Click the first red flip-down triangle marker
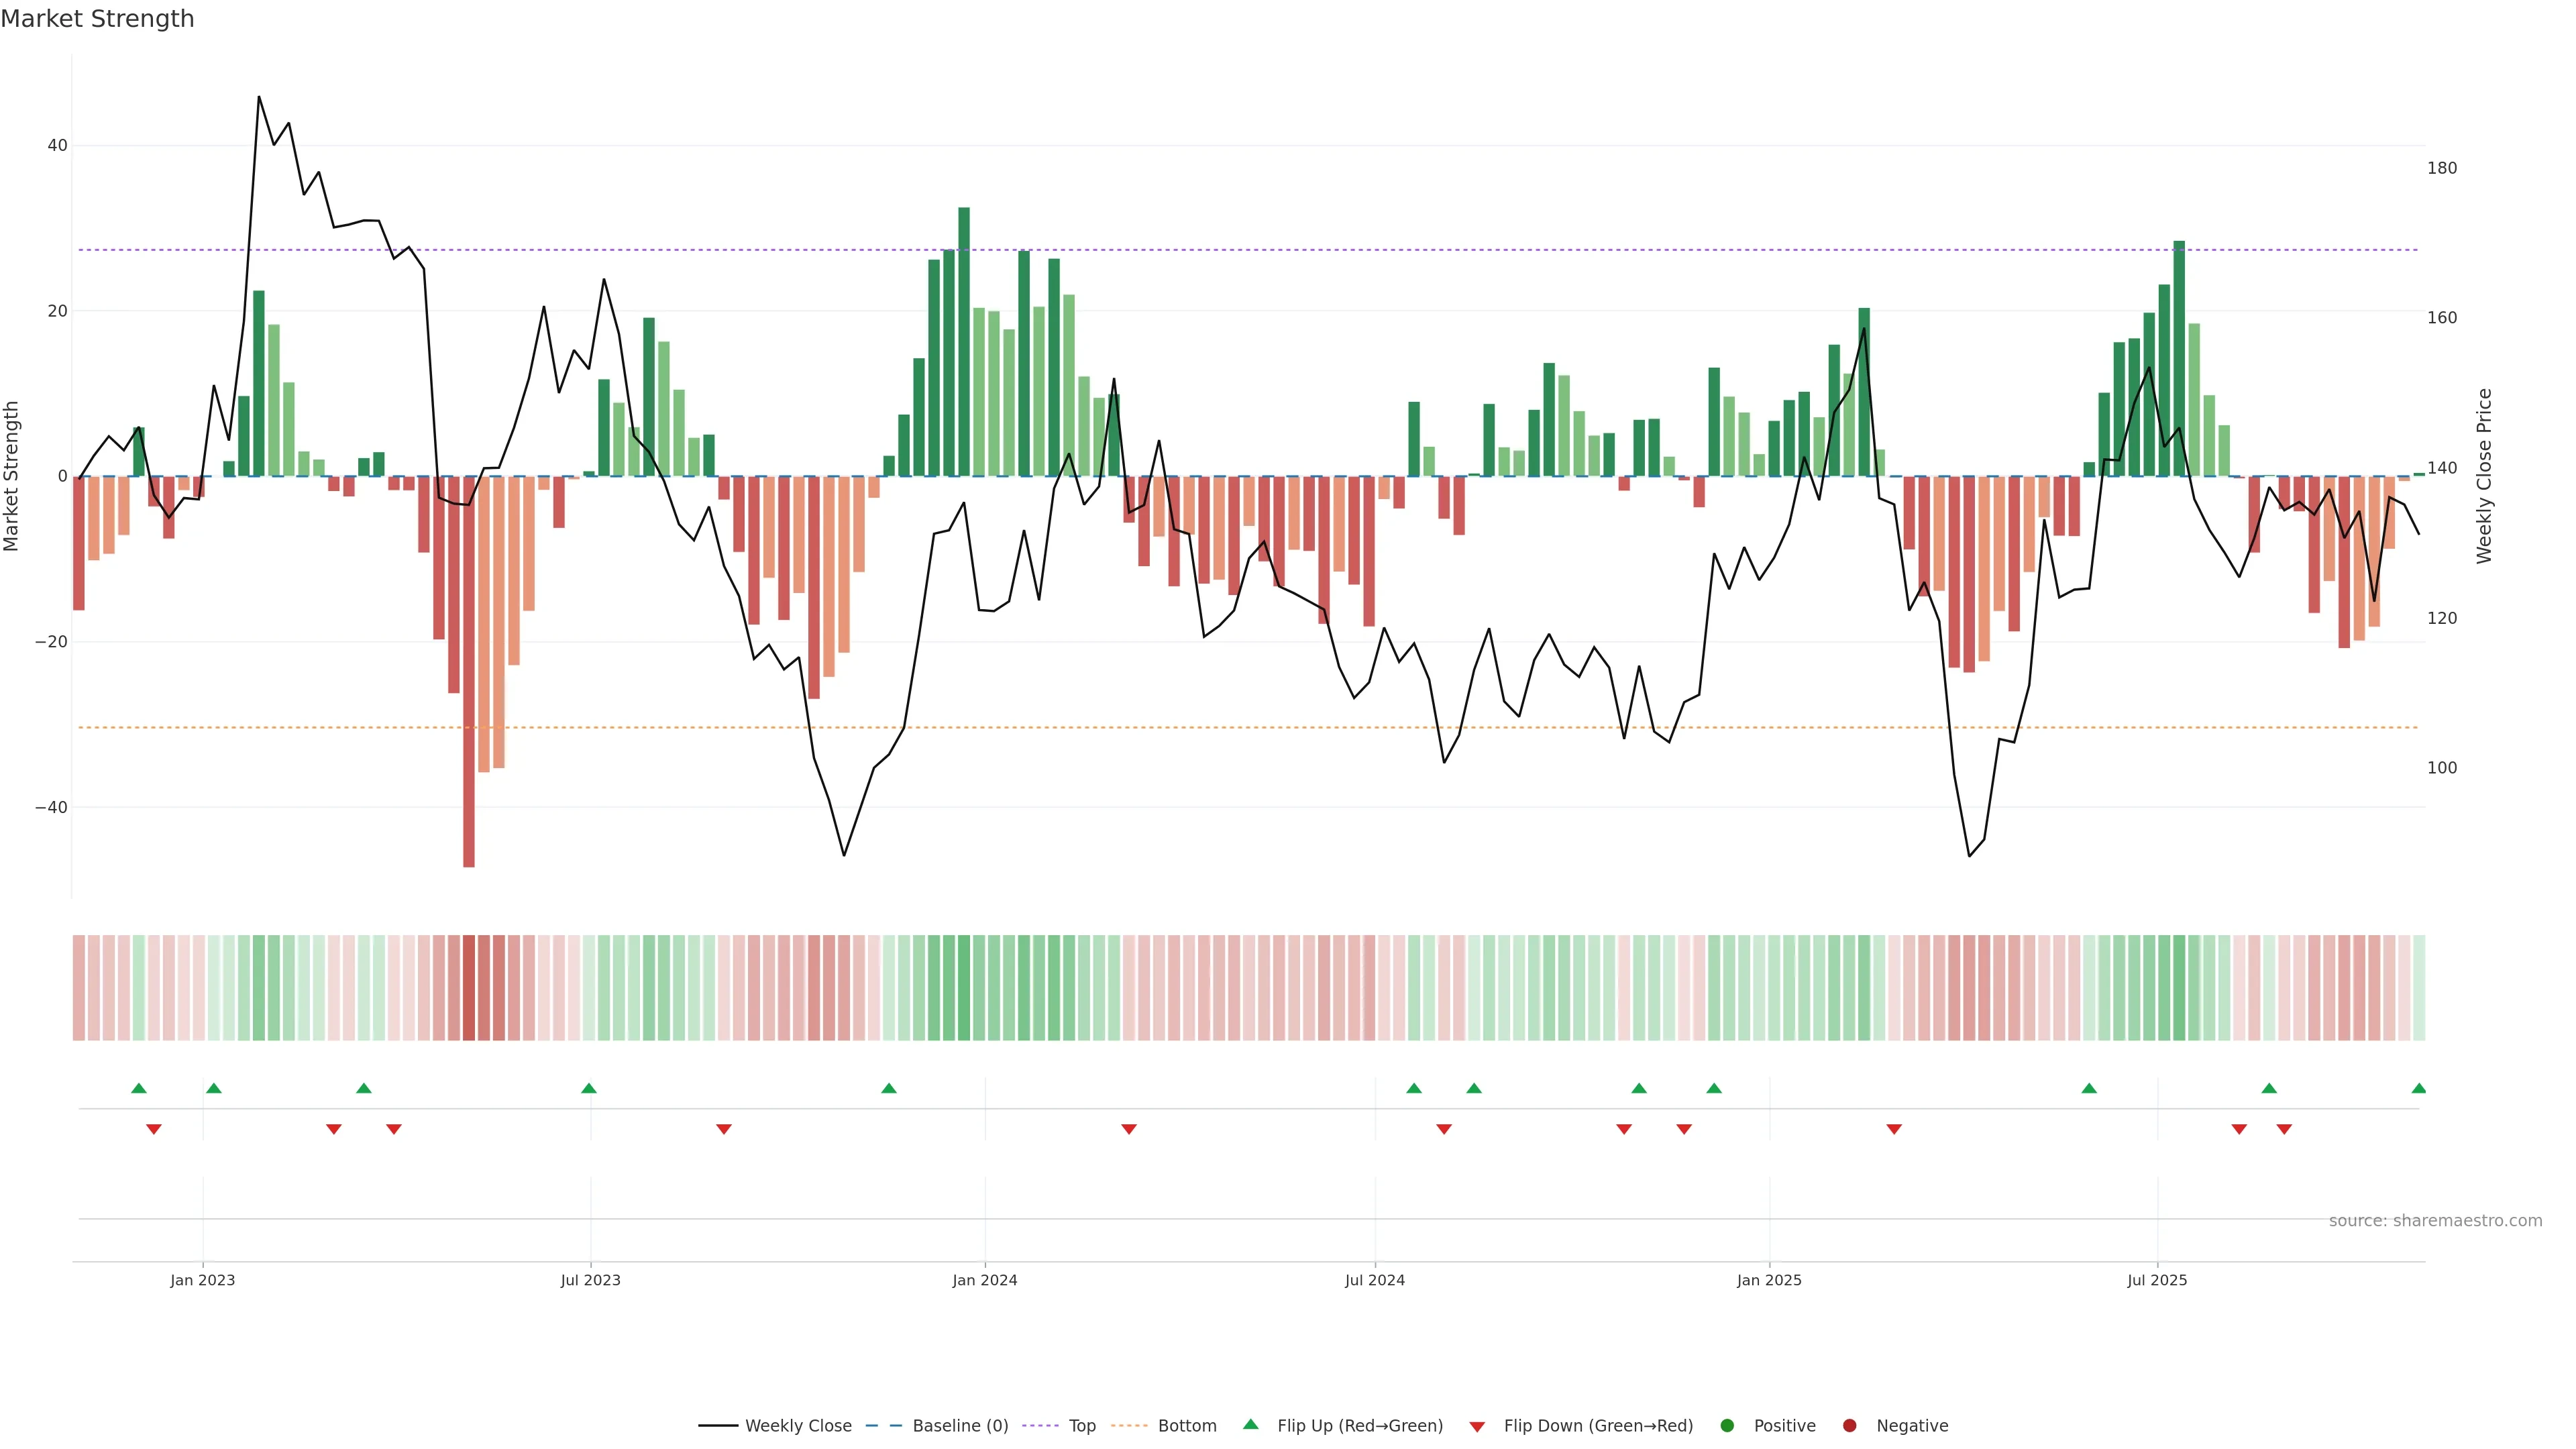Image resolution: width=2576 pixels, height=1449 pixels. pos(154,1129)
